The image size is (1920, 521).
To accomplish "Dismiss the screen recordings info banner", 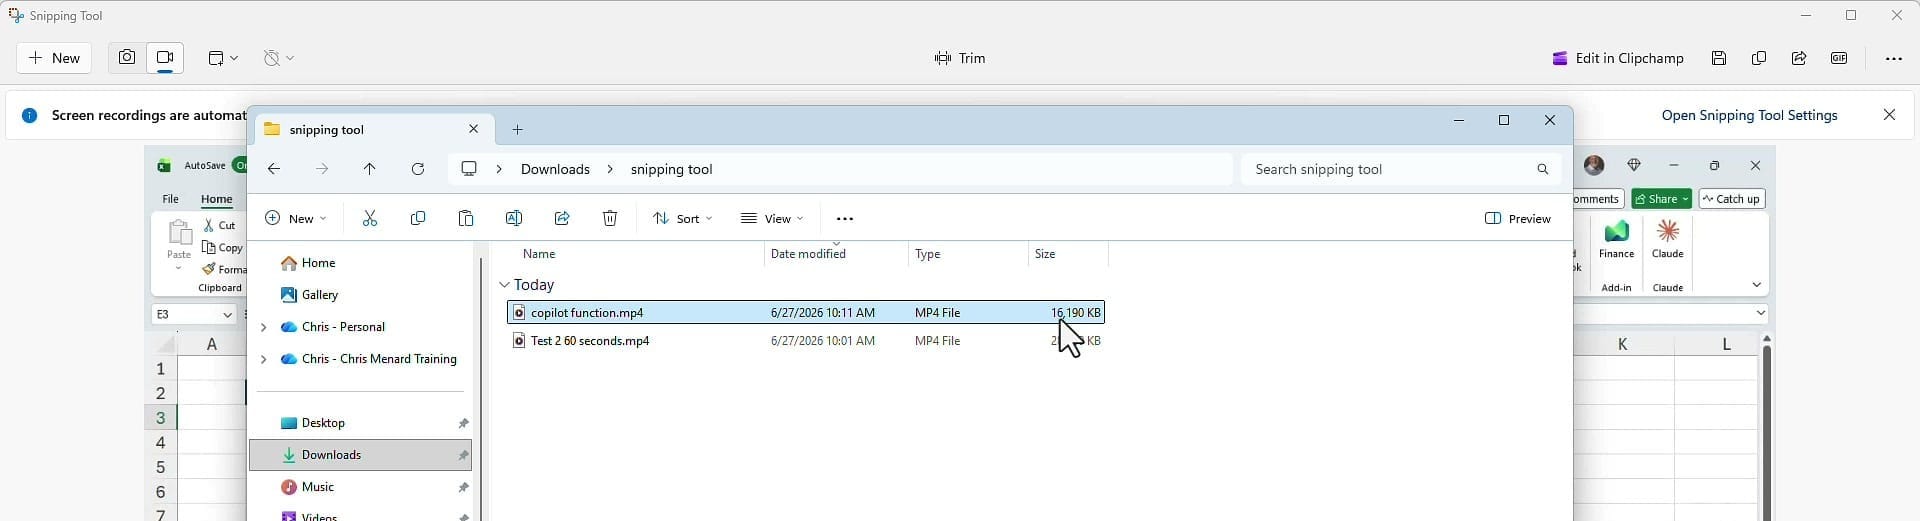I will coord(1889,115).
